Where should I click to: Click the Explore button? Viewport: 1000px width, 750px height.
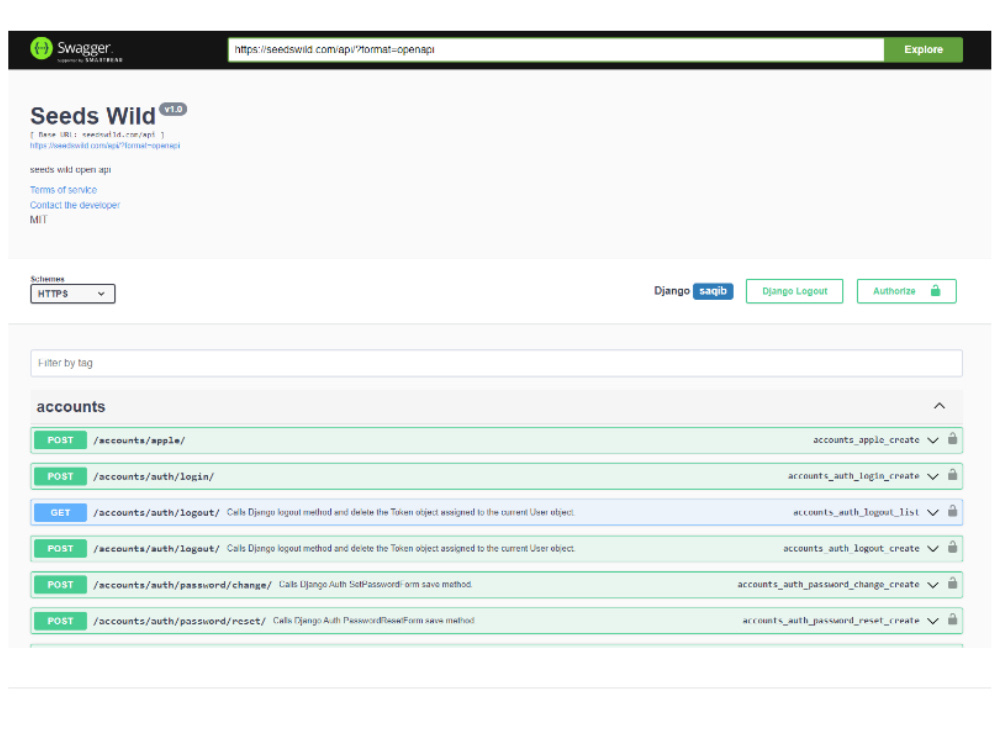point(923,50)
